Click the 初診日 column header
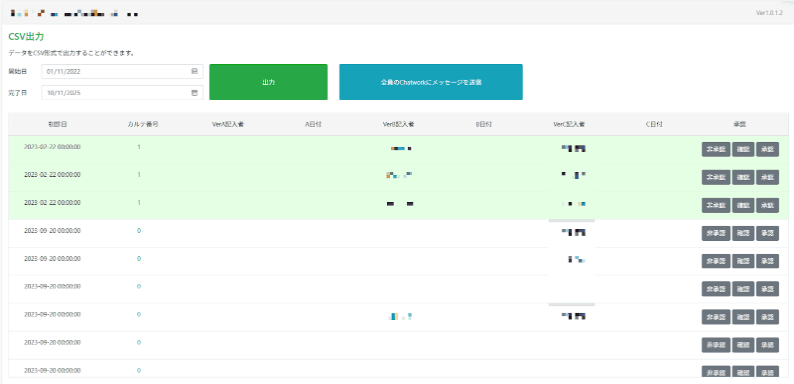 point(57,124)
